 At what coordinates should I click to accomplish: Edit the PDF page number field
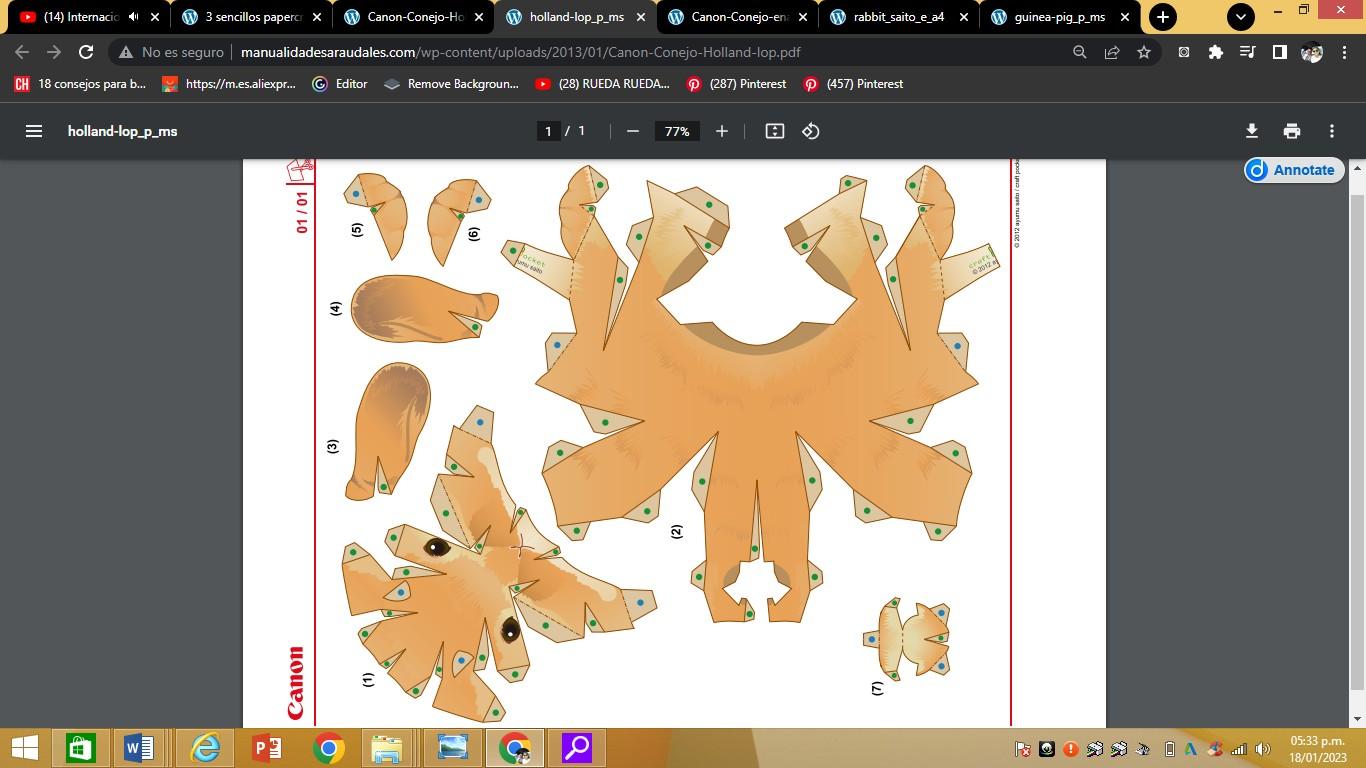click(x=548, y=131)
